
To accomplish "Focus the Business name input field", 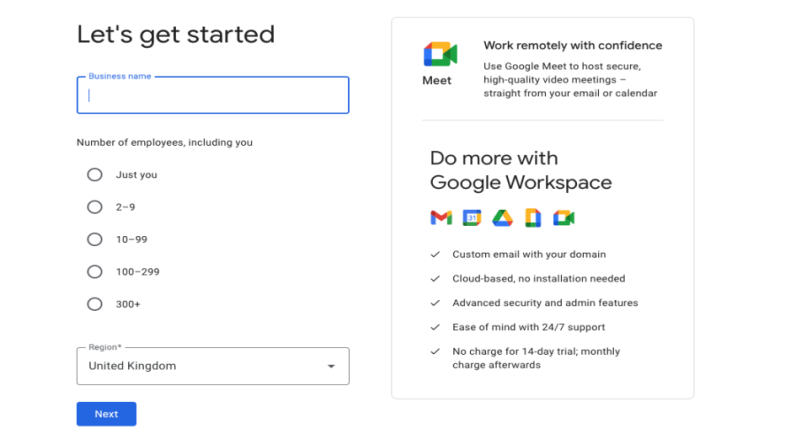I will pyautogui.click(x=213, y=95).
